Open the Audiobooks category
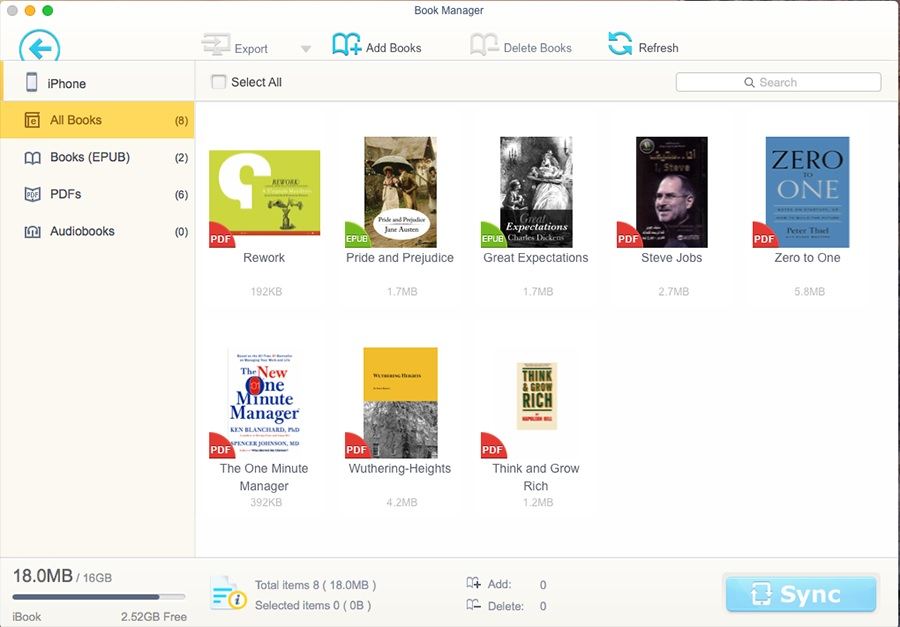The image size is (900, 627). 97,231
